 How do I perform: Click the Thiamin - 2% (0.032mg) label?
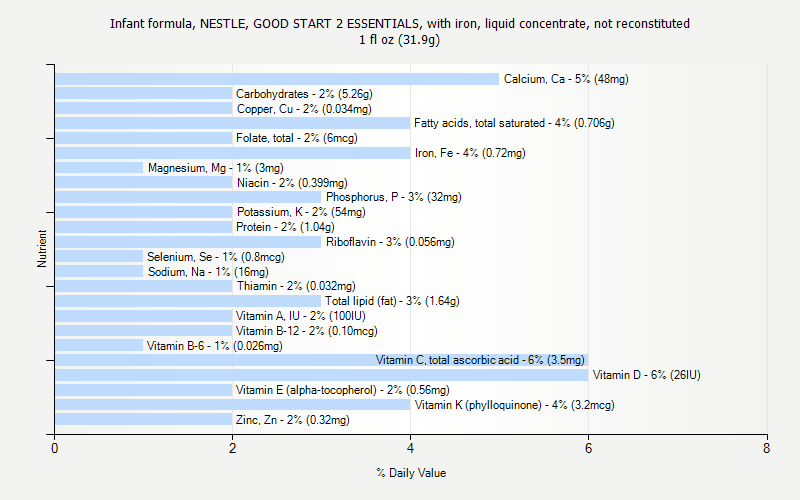296,286
